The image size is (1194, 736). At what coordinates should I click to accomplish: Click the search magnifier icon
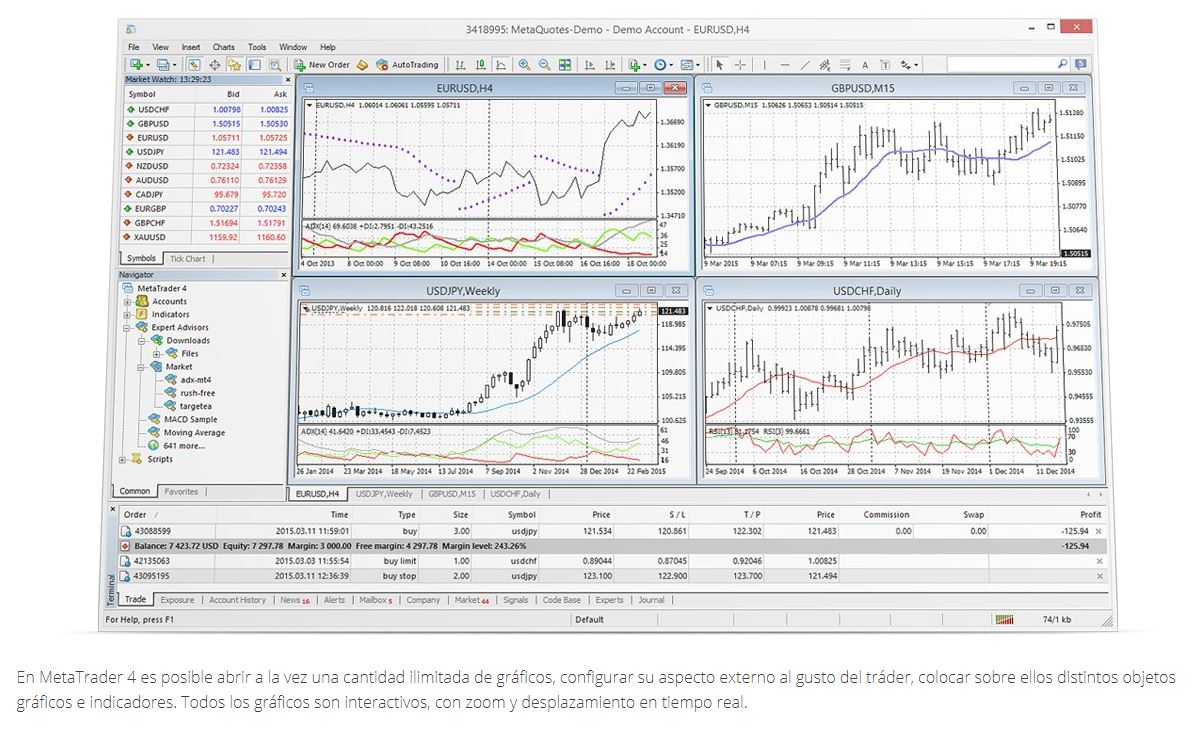pyautogui.click(x=1063, y=65)
